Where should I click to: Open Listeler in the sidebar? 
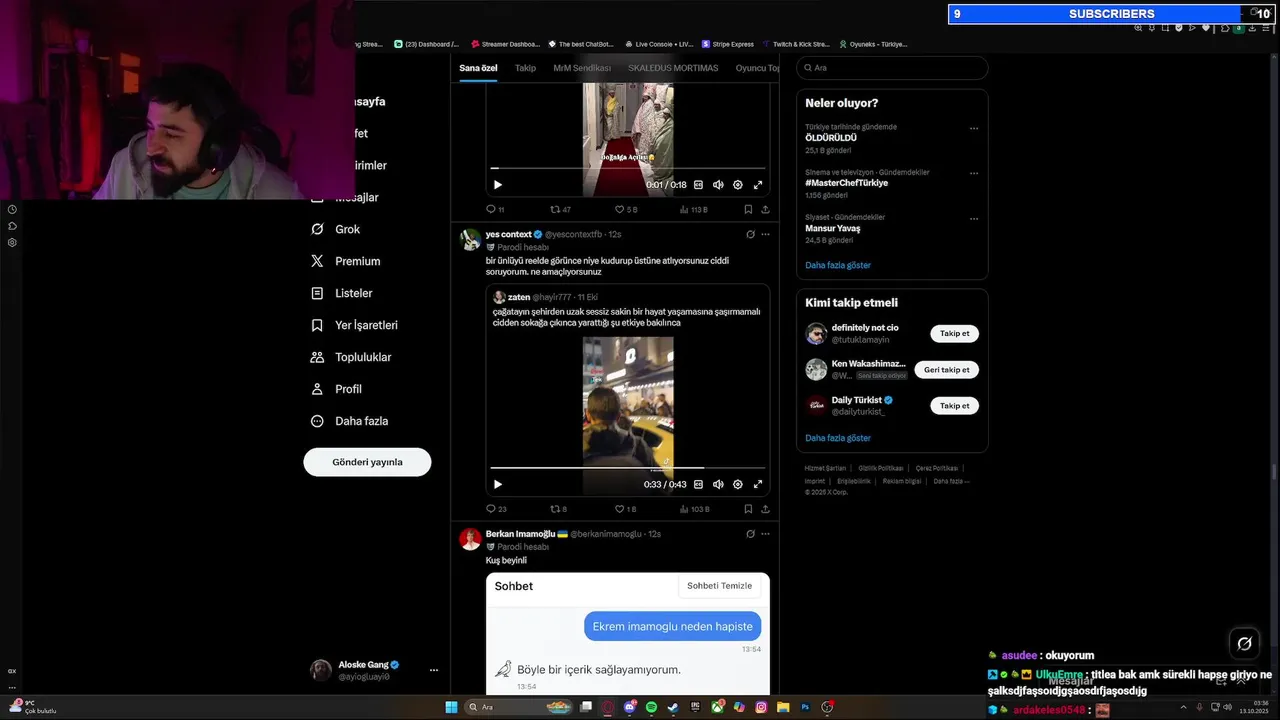(x=342, y=293)
